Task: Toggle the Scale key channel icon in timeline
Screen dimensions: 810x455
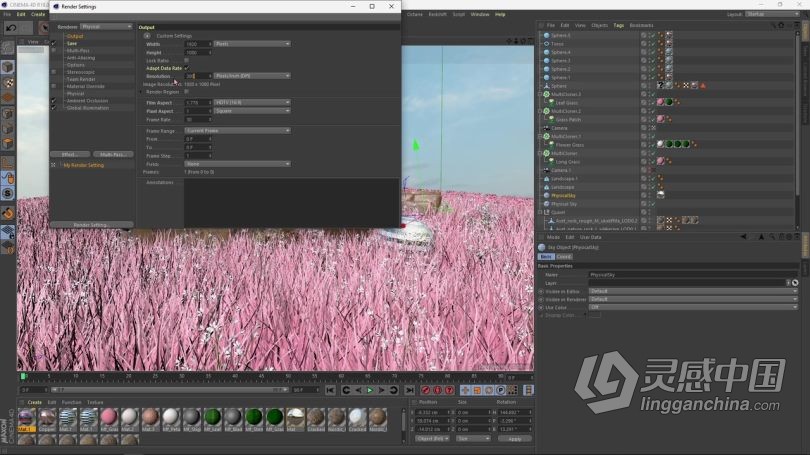Action: (x=477, y=390)
